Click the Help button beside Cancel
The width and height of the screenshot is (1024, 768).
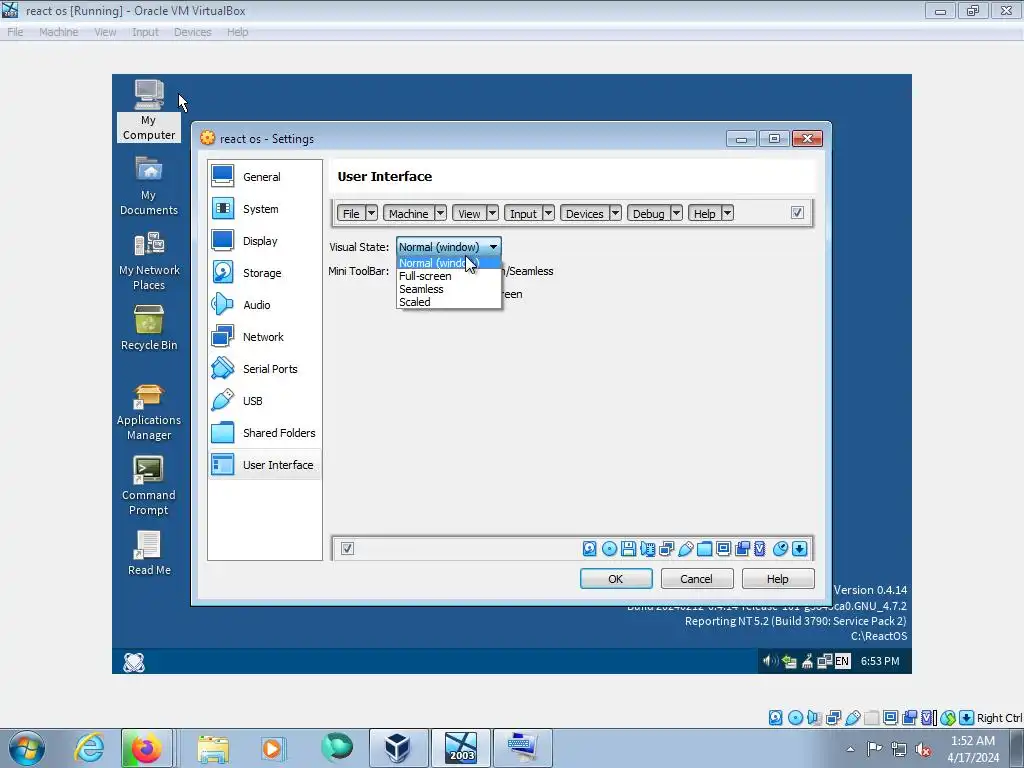[778, 579]
